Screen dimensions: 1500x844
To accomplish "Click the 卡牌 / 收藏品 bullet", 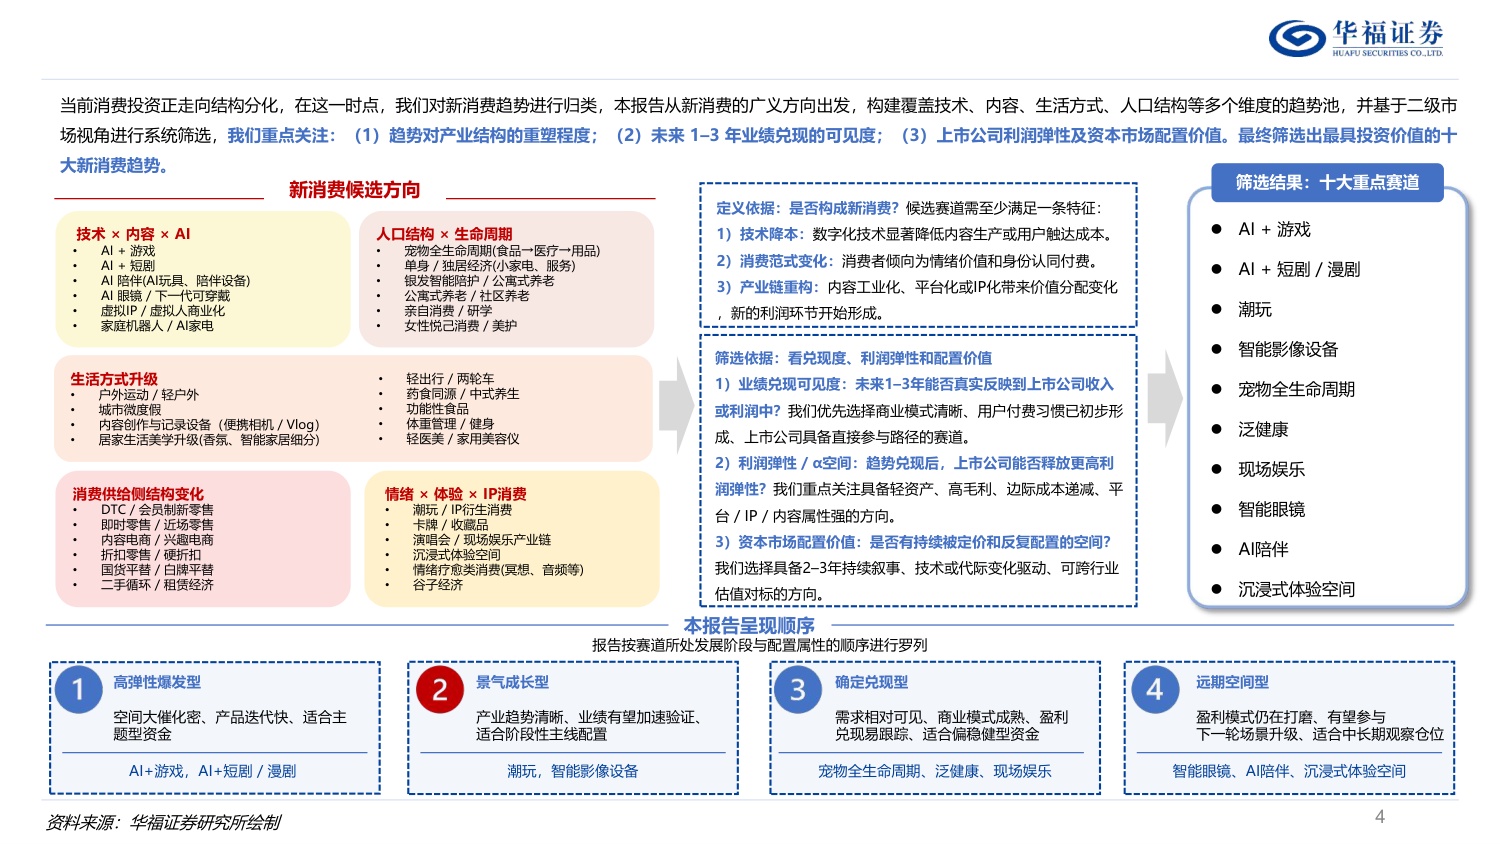I will pyautogui.click(x=451, y=525).
